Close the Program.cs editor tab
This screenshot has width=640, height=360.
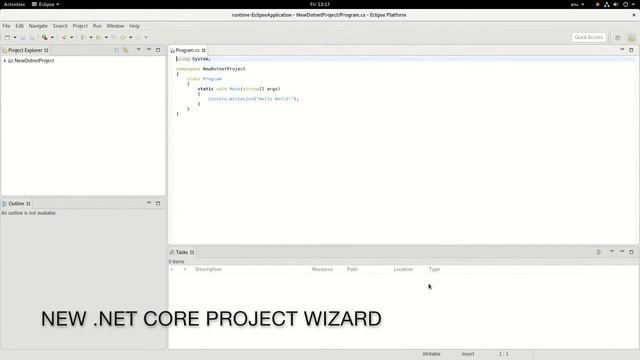(x=203, y=50)
